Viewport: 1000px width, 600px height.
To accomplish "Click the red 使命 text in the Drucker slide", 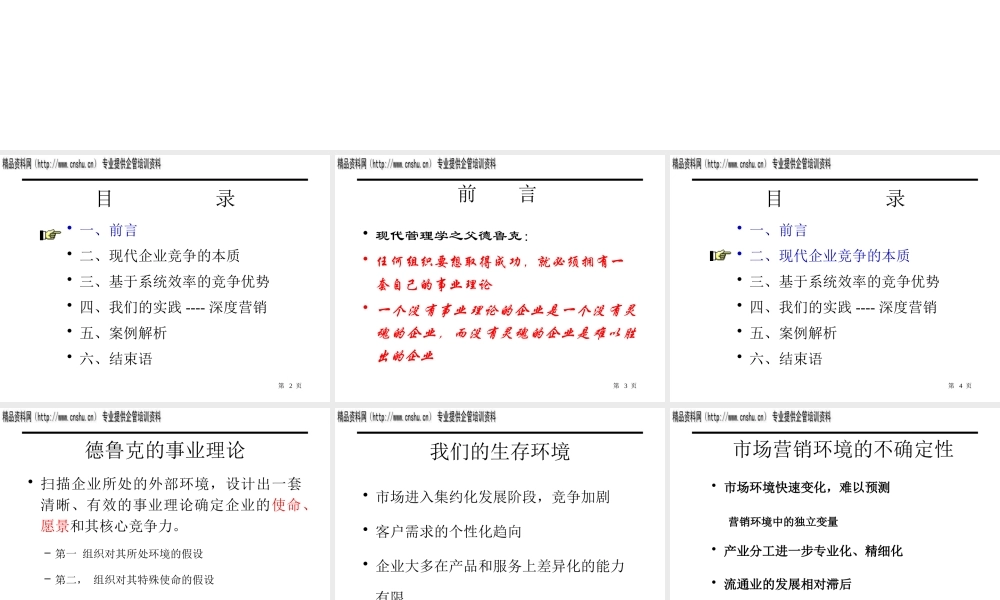I will click(x=290, y=505).
